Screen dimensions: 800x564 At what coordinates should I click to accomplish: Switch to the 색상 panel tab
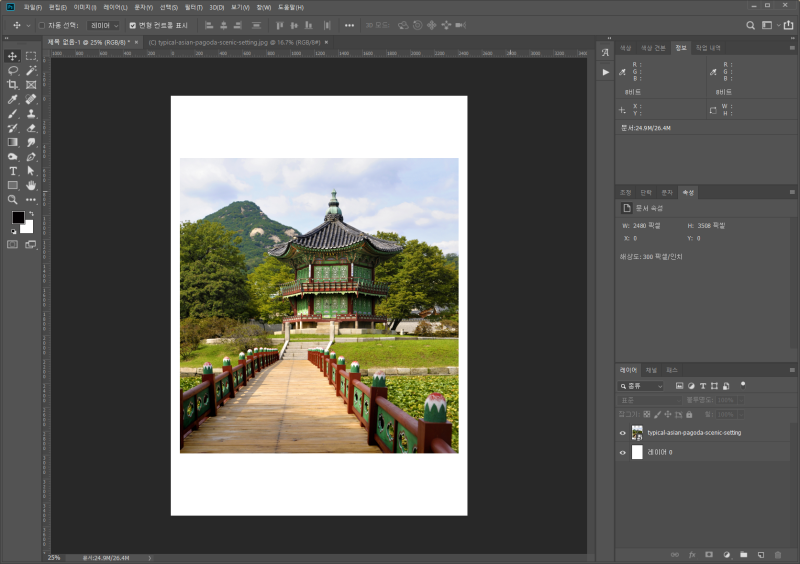(626, 48)
